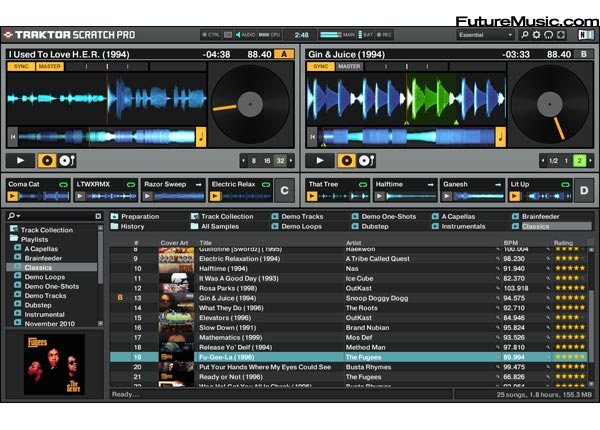Click the Deck B waveform stripe overview
The height and width of the screenshot is (430, 600).
click(406, 137)
